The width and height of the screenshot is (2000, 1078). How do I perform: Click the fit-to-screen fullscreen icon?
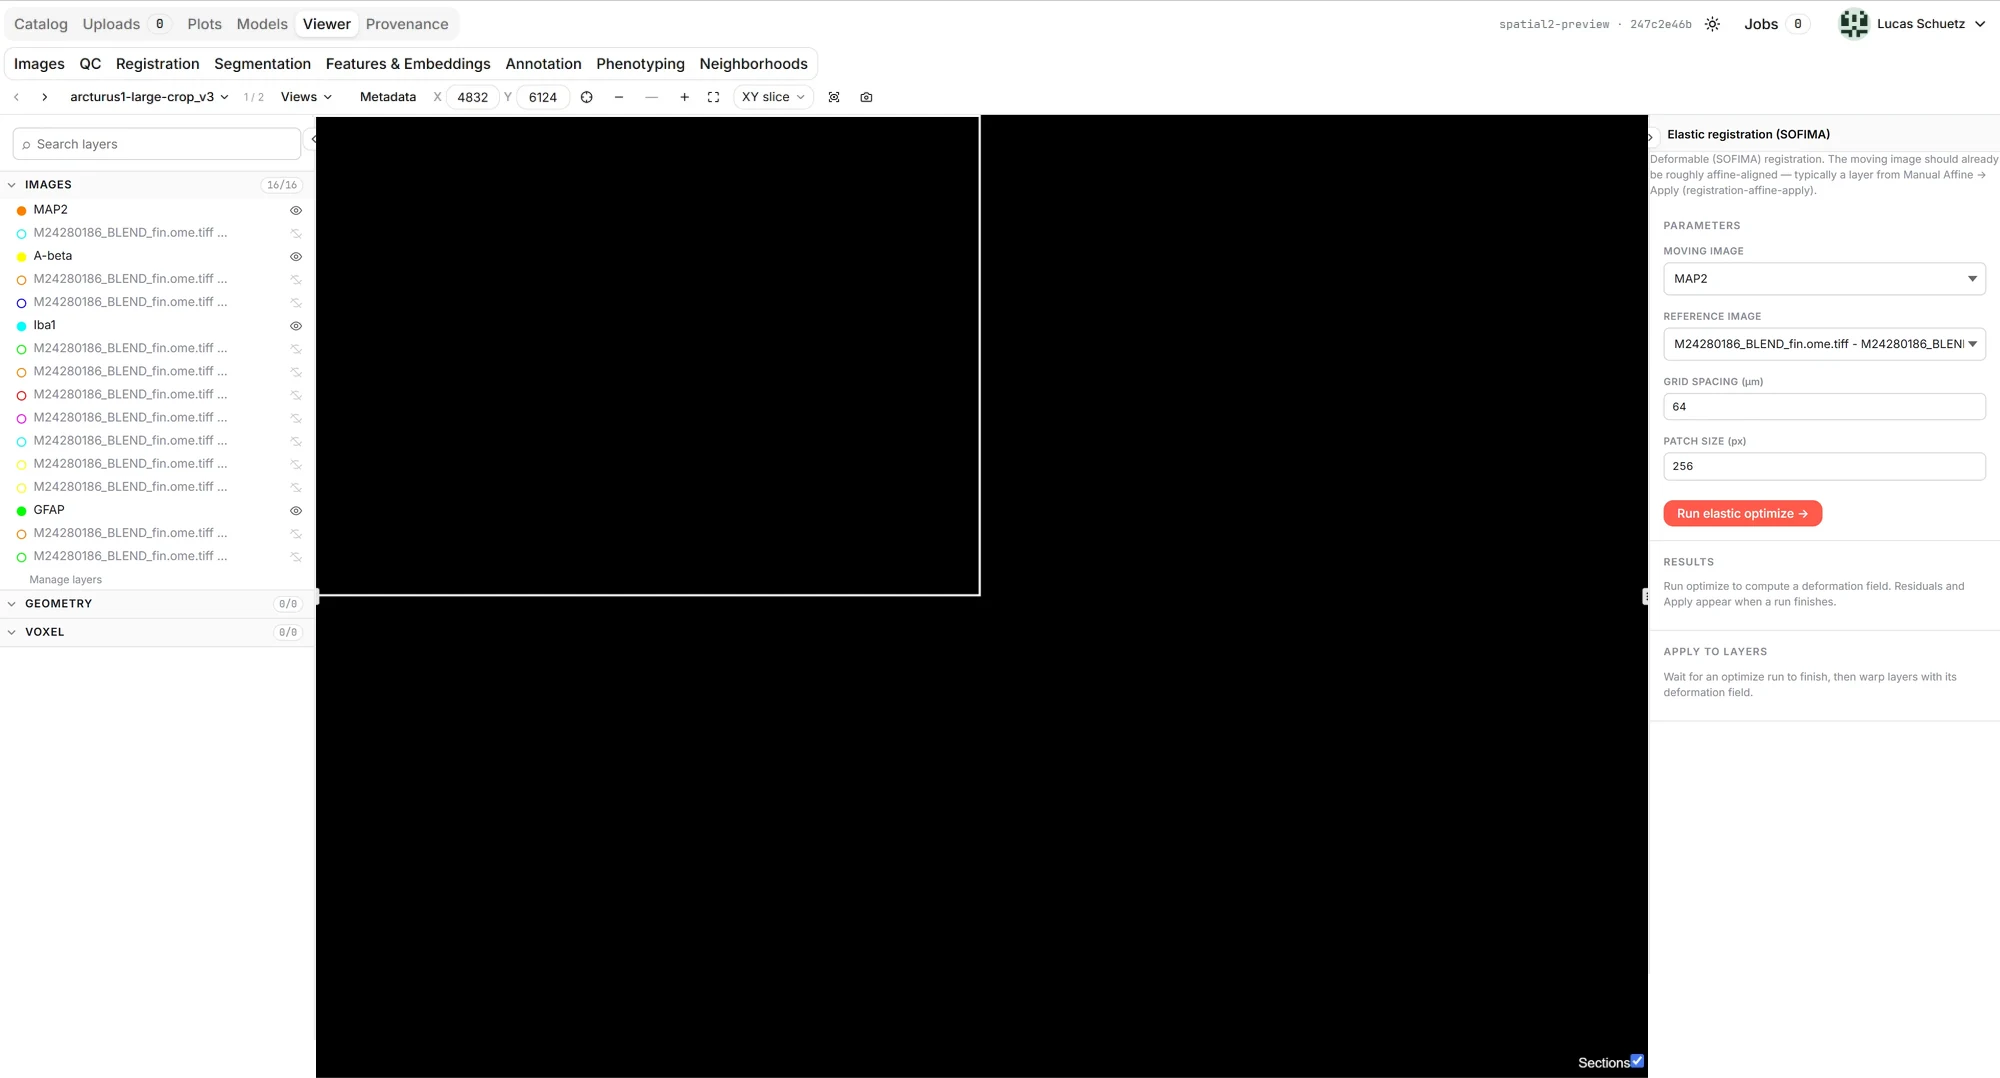pyautogui.click(x=713, y=97)
